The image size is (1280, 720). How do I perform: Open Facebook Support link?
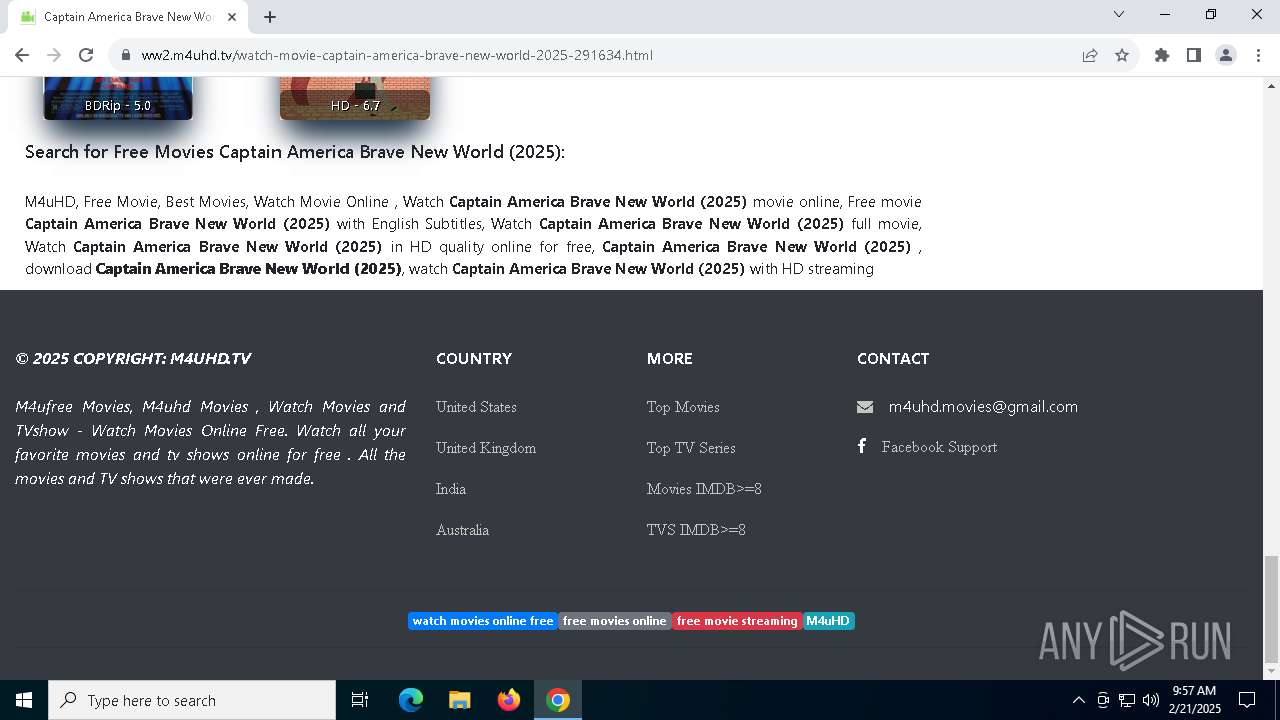939,447
